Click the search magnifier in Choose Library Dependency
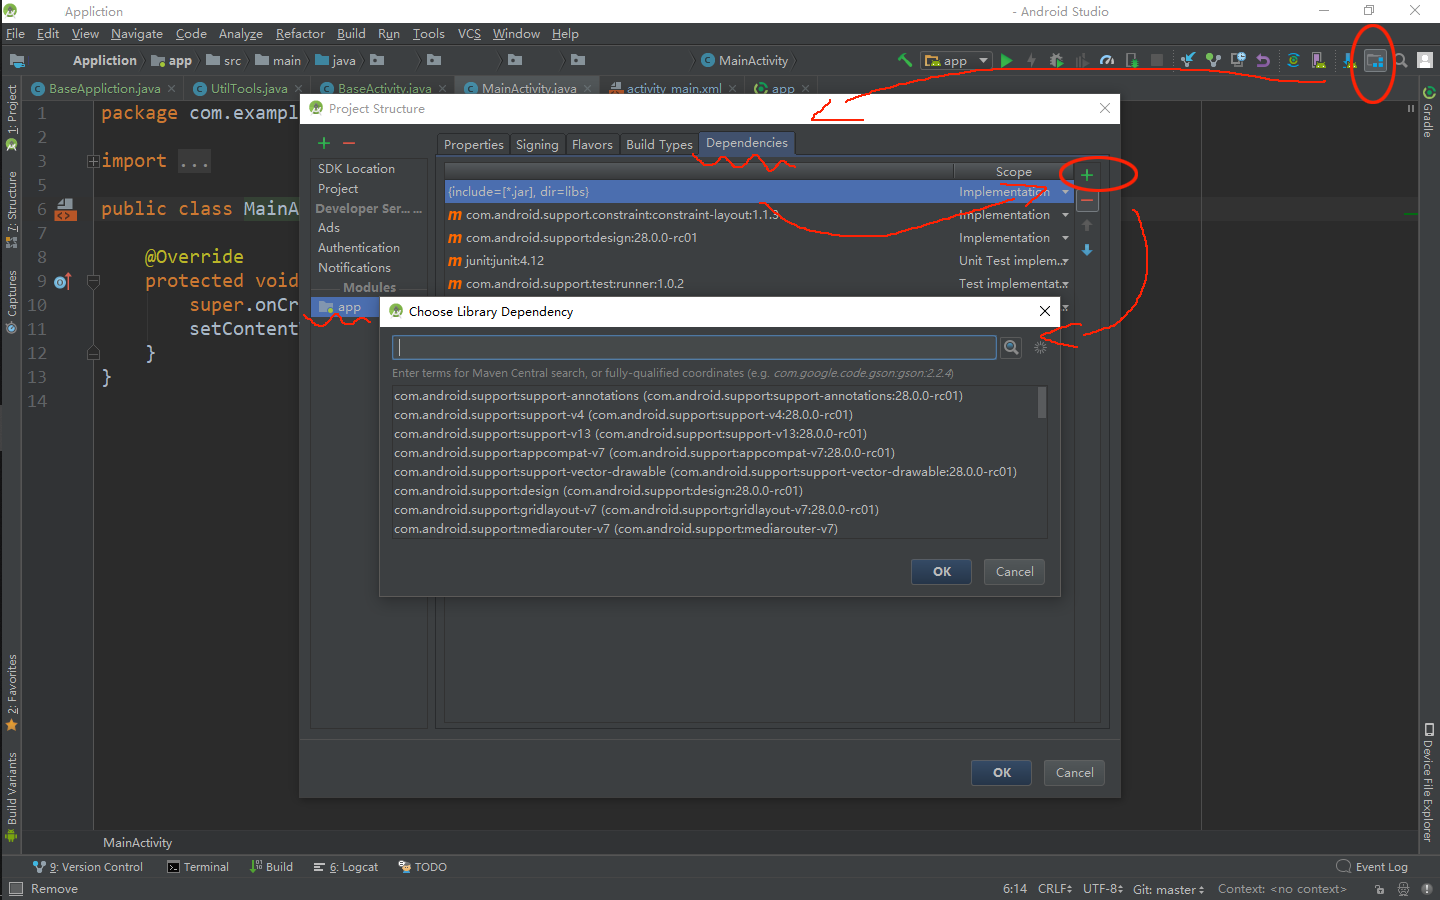Image resolution: width=1440 pixels, height=900 pixels. click(x=1011, y=347)
